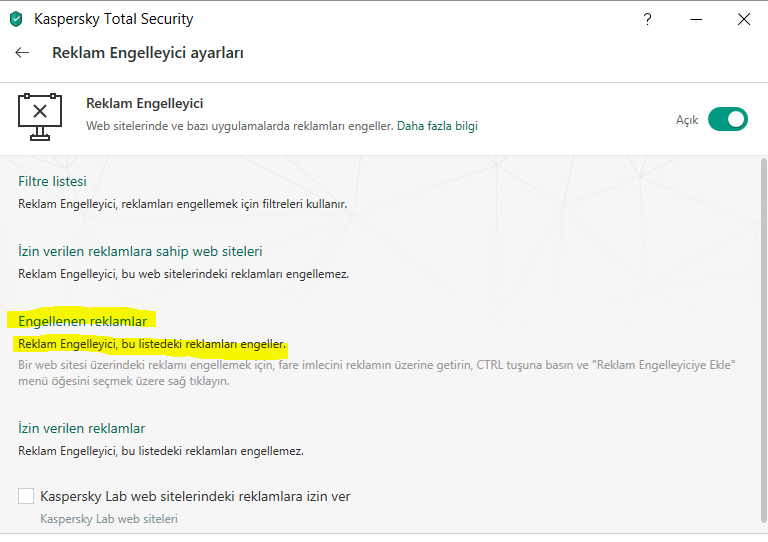Open Filtre listesi settings
This screenshot has width=768, height=542.
click(52, 181)
